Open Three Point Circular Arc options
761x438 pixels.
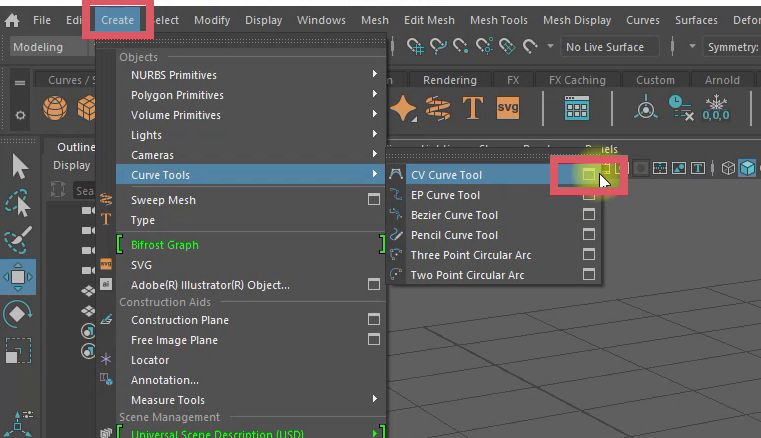[589, 254]
